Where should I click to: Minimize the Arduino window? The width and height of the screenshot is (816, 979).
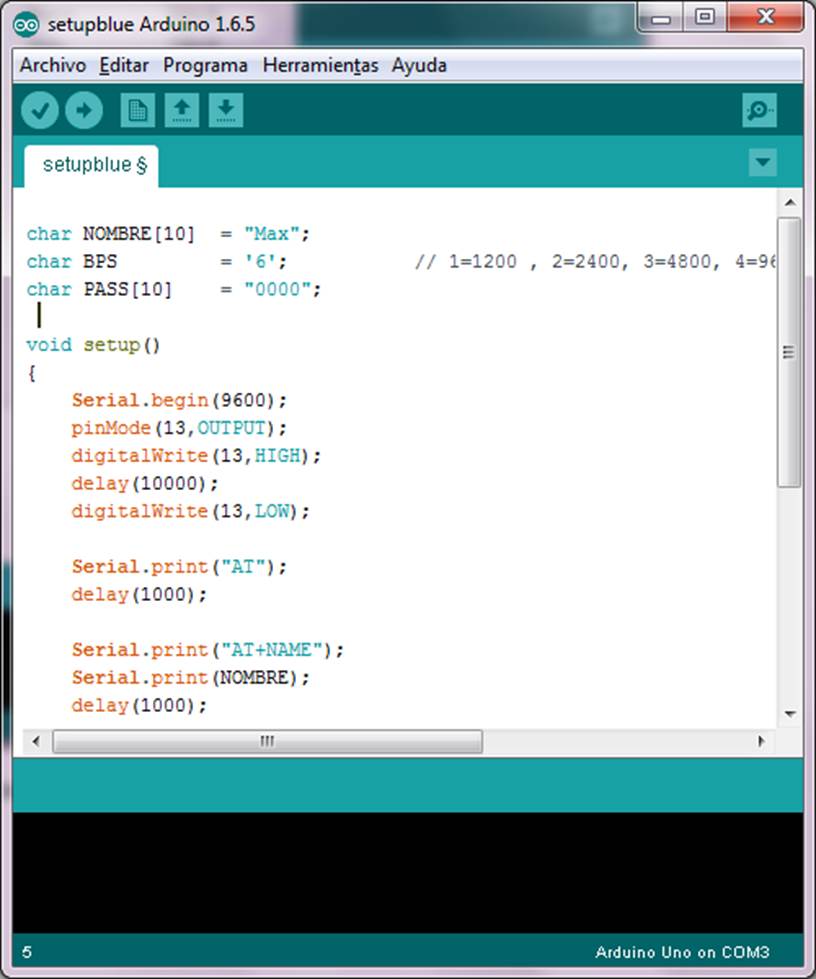pyautogui.click(x=661, y=18)
